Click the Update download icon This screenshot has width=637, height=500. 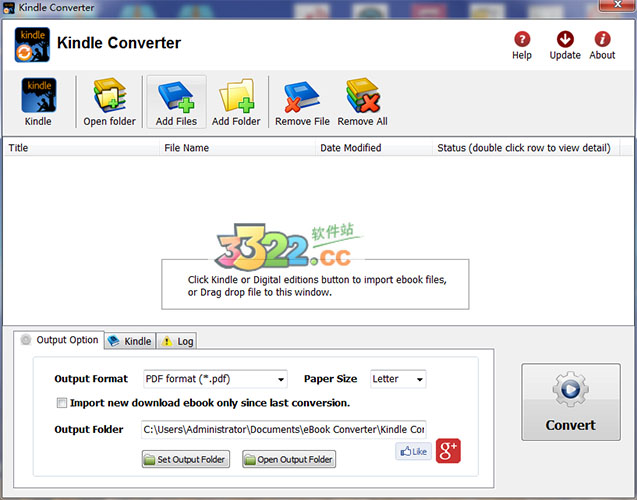click(565, 45)
